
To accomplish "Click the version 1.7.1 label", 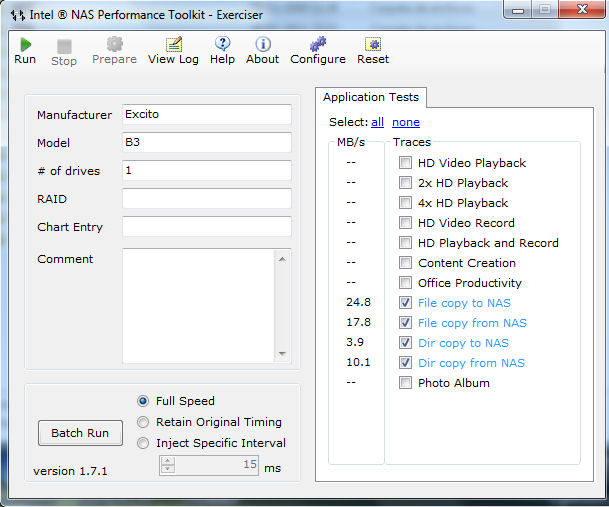I will pos(70,471).
